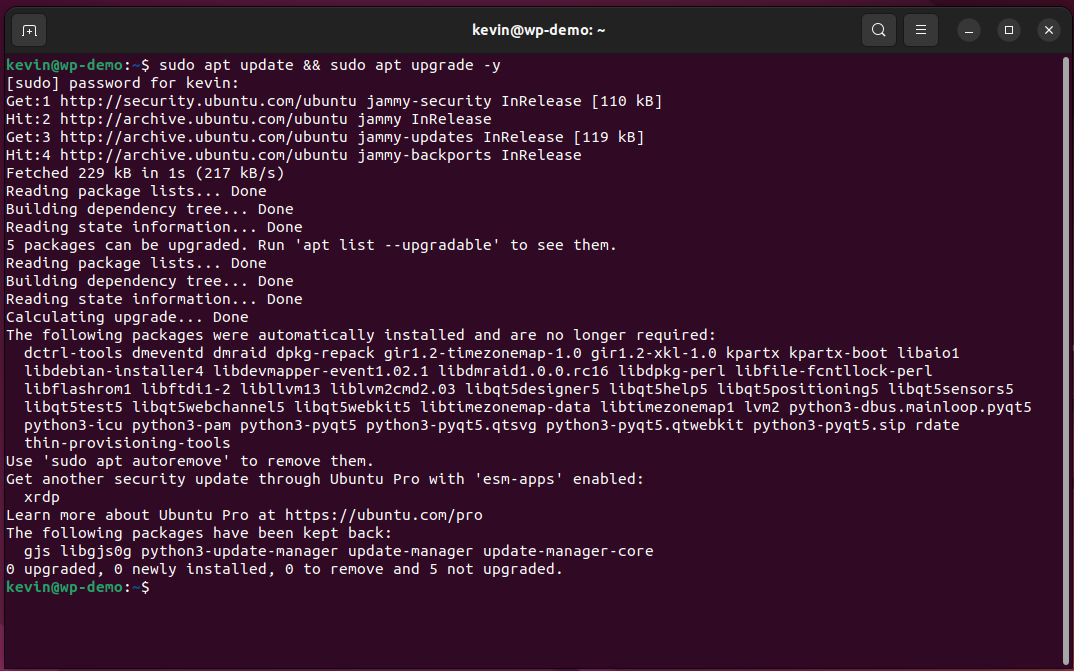
Task: Click the '[sudo] password for kevin:' line
Action: point(123,83)
